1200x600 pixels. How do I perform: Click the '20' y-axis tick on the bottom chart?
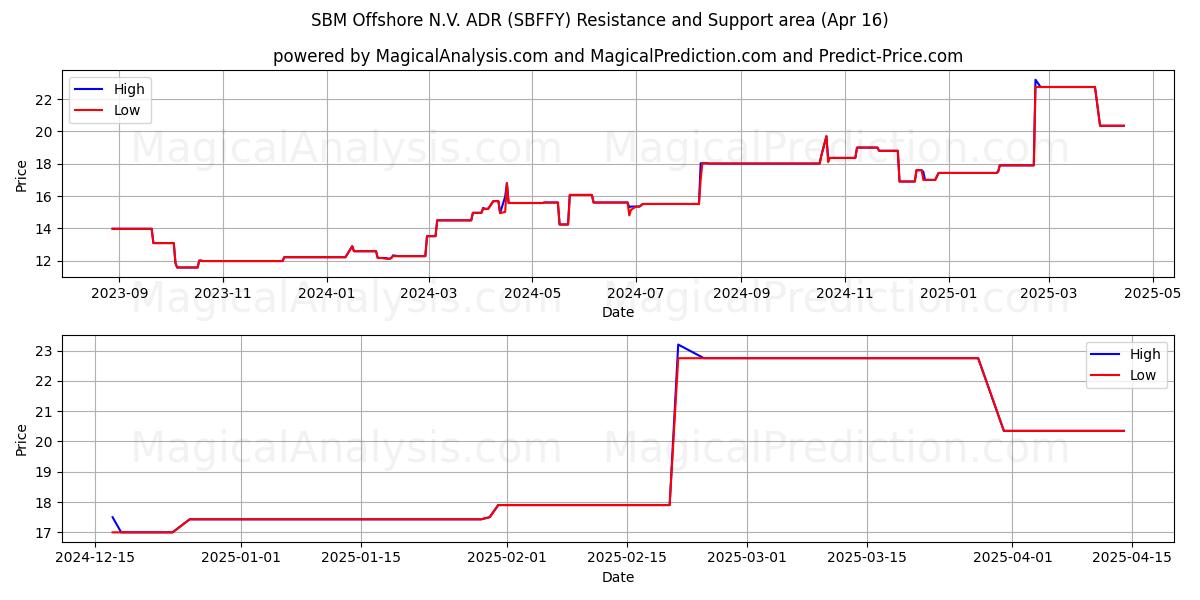pyautogui.click(x=46, y=442)
